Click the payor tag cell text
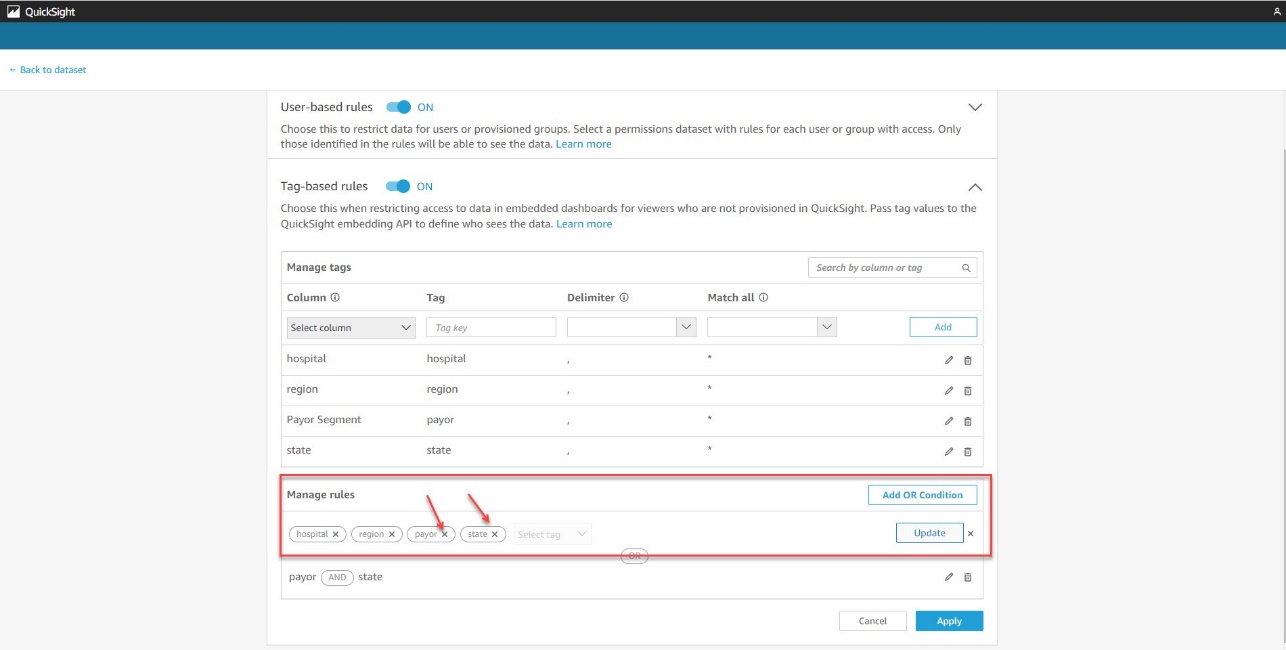1286x650 pixels. coord(440,421)
